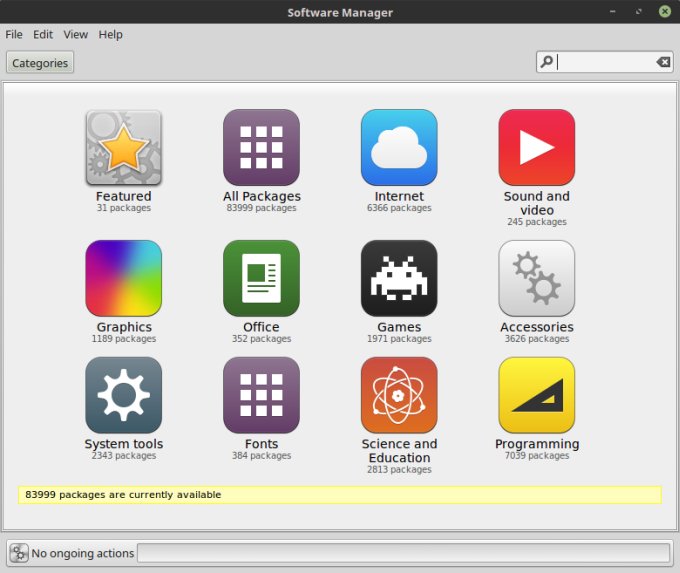Screen dimensions: 680x573
Task: Open the Accessories gears icon
Action: (537, 278)
